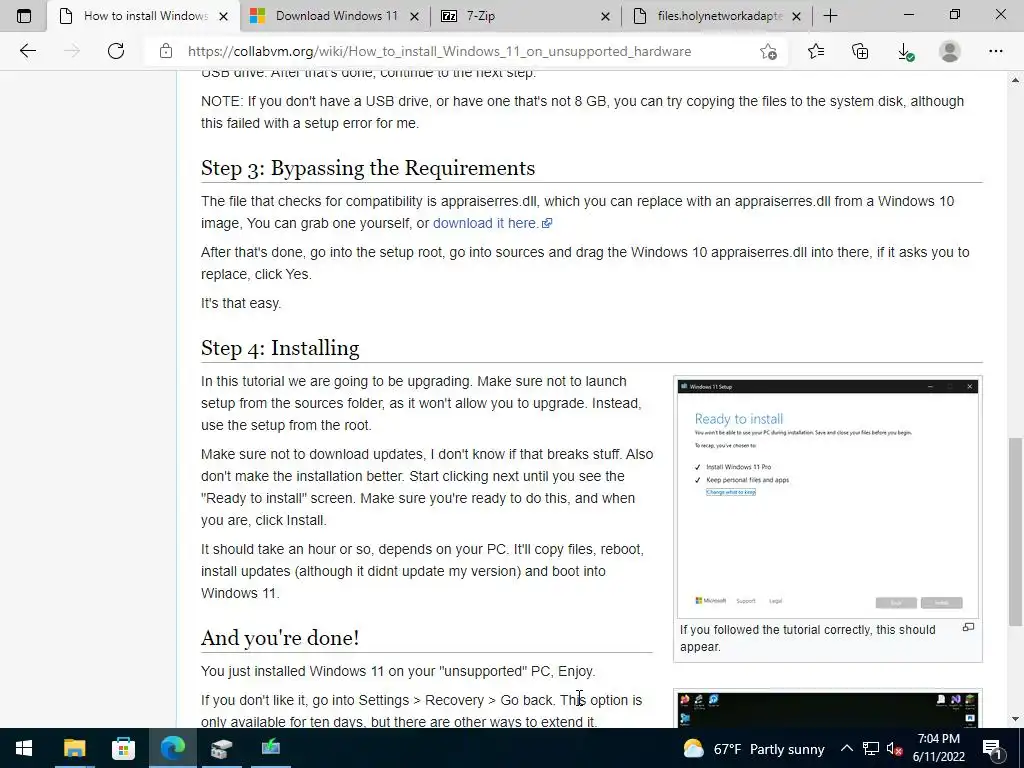This screenshot has width=1024, height=768.
Task: Go back to the previous page
Action: click(27, 51)
